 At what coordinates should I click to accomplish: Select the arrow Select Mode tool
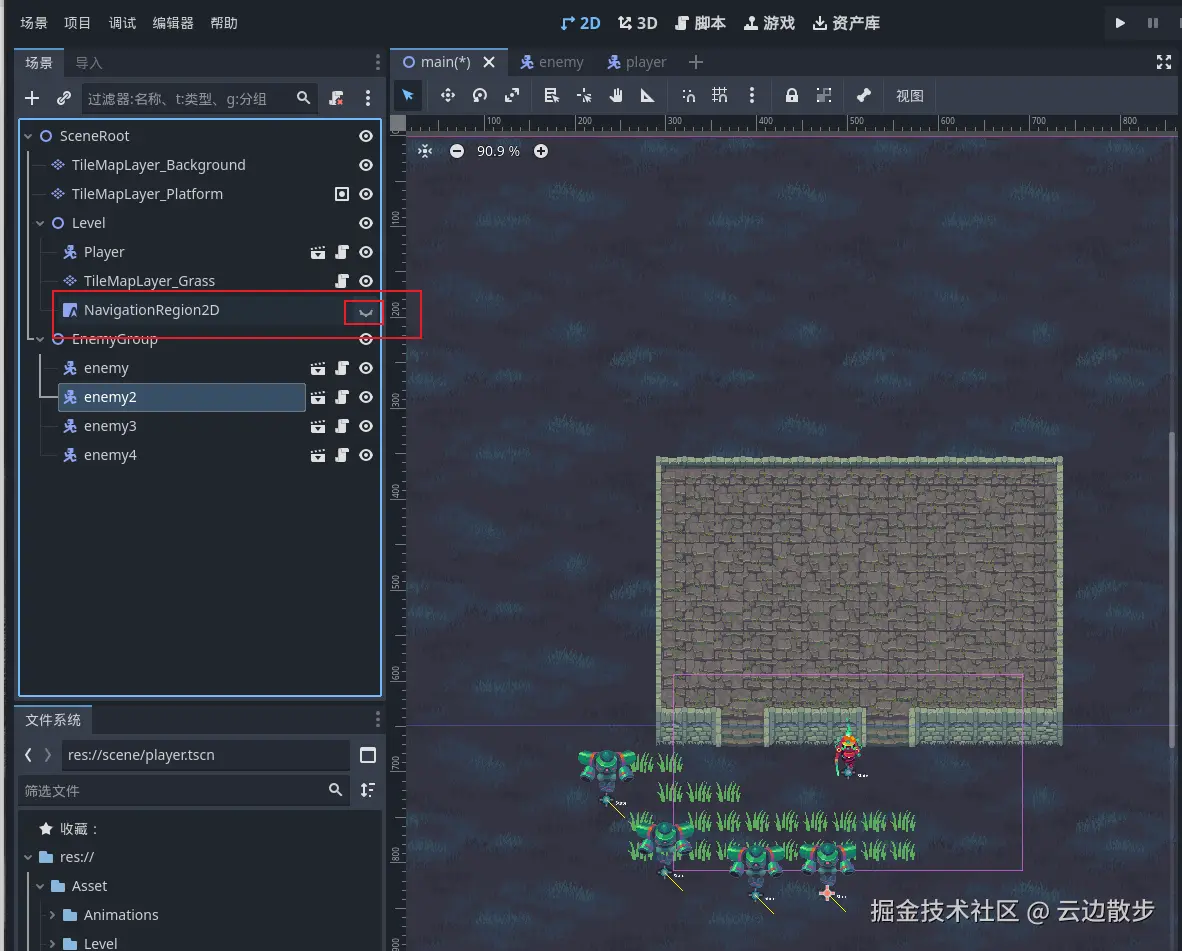coord(408,96)
